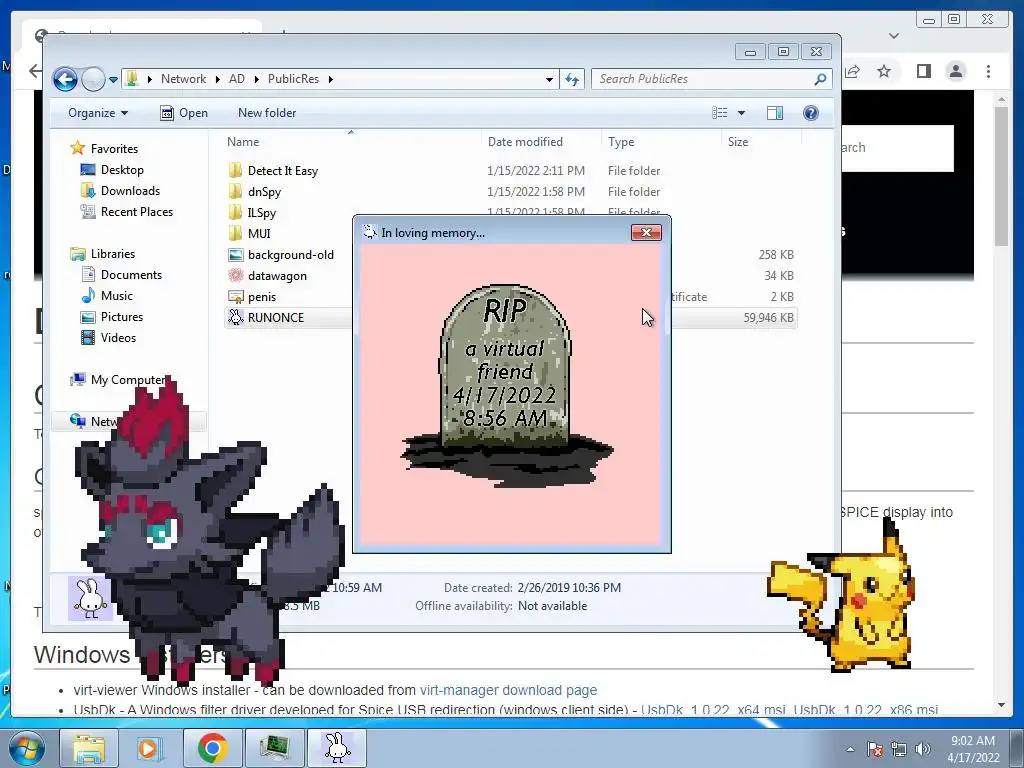Expand breadcrumb arrow after PublicRes

pos(330,79)
